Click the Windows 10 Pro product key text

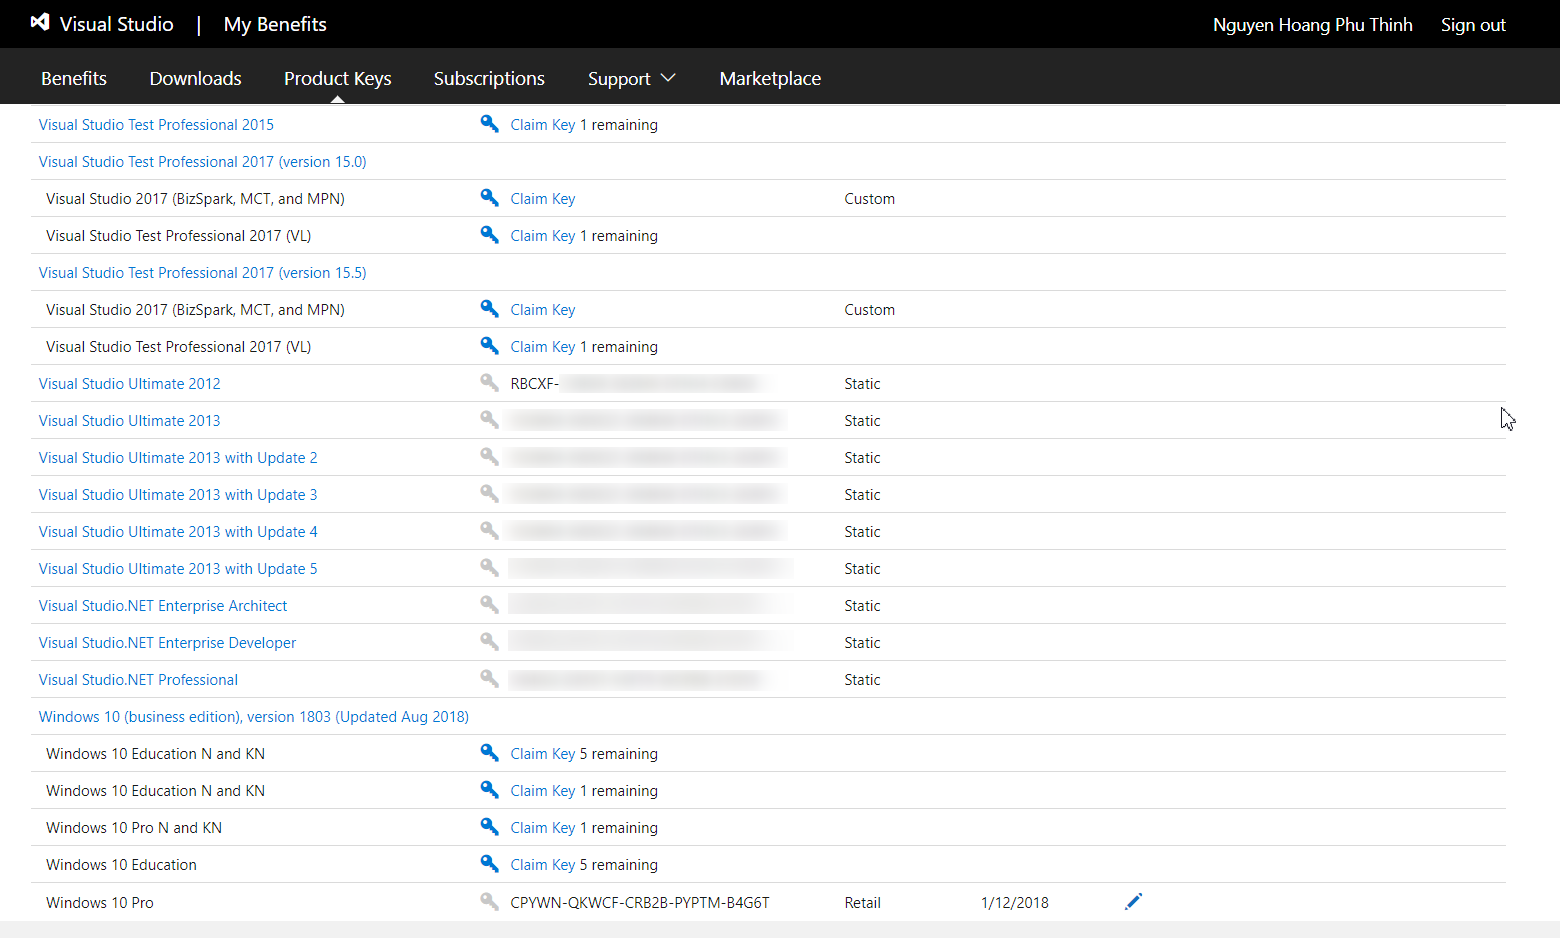pos(640,903)
